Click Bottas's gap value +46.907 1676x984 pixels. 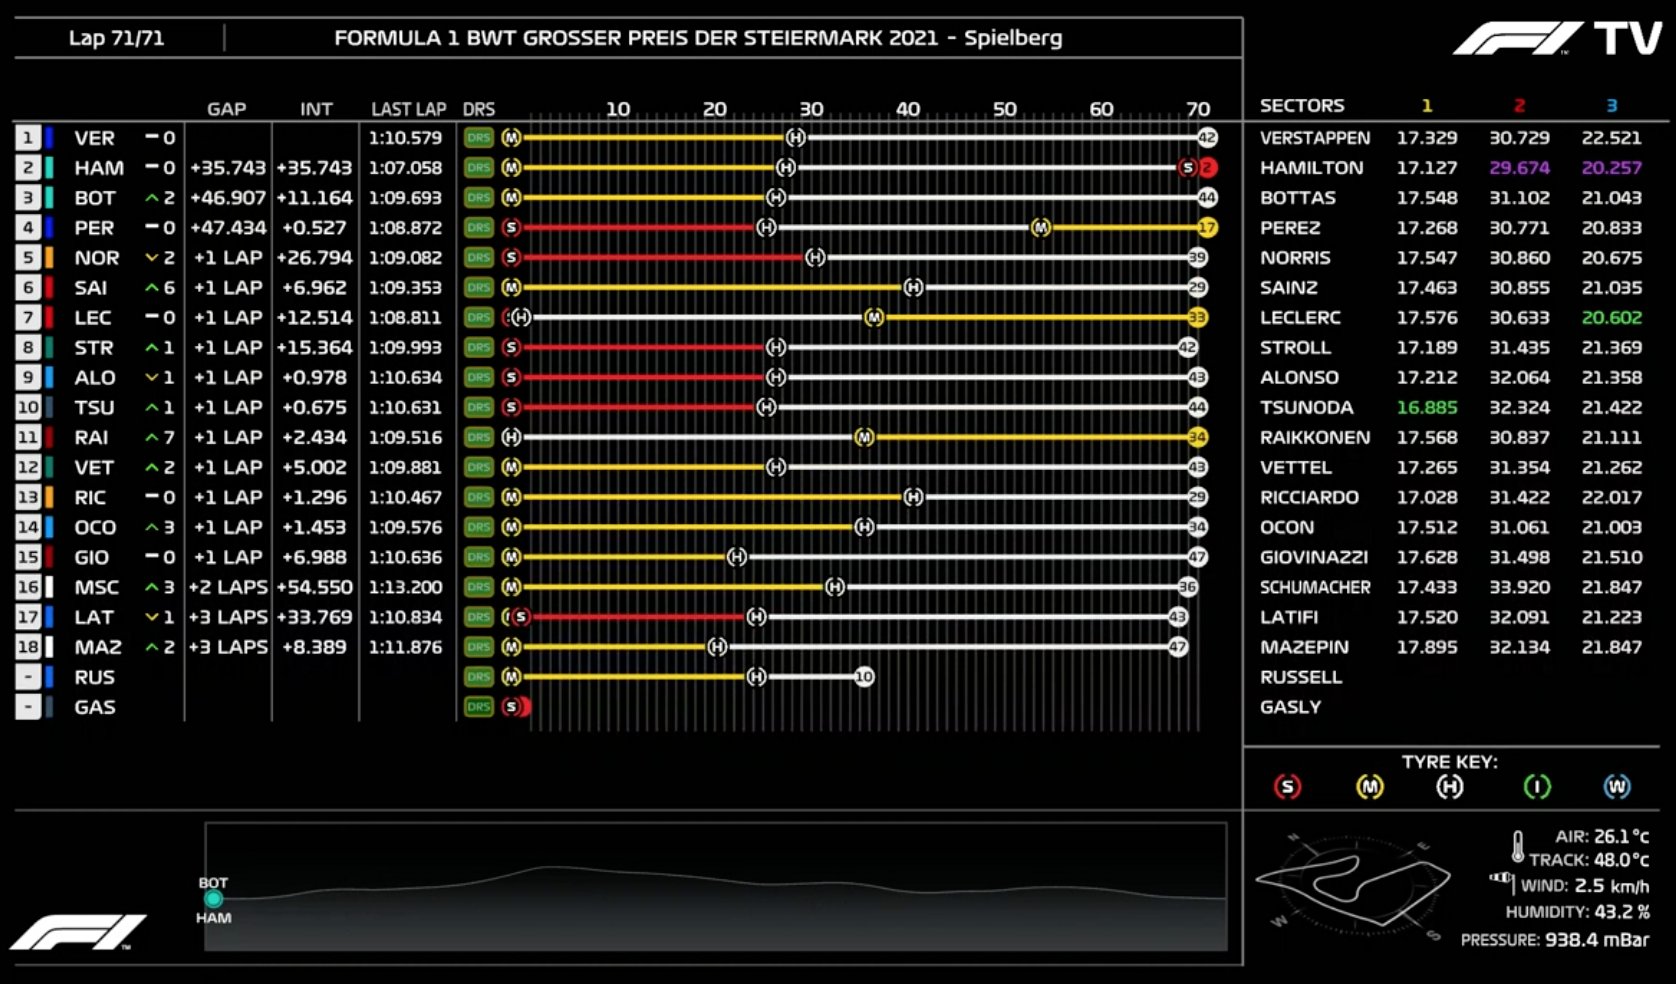(228, 198)
